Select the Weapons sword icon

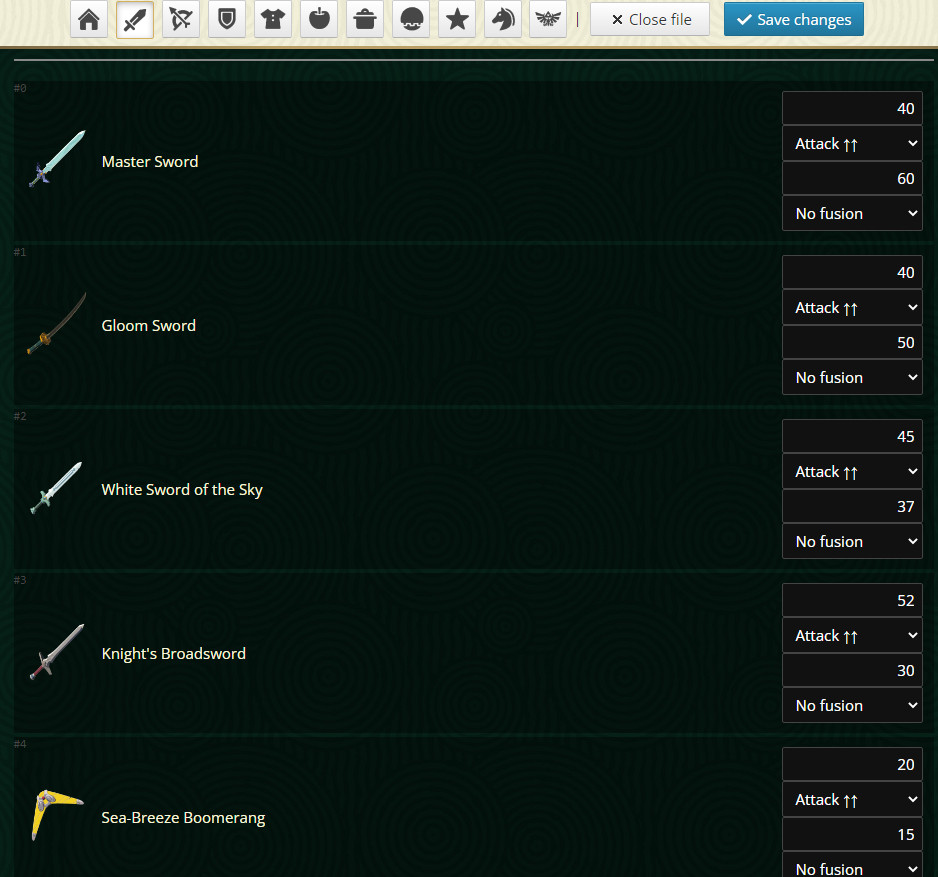tap(135, 20)
